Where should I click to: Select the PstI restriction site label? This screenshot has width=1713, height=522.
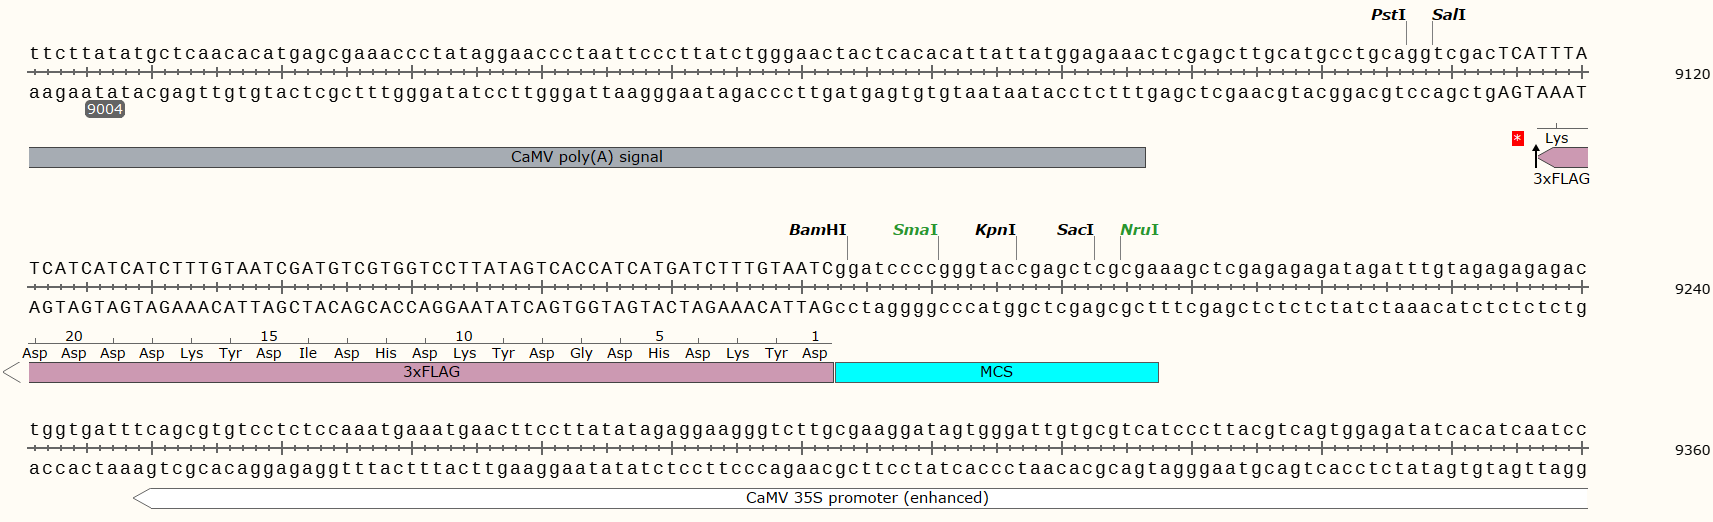pos(1388,15)
